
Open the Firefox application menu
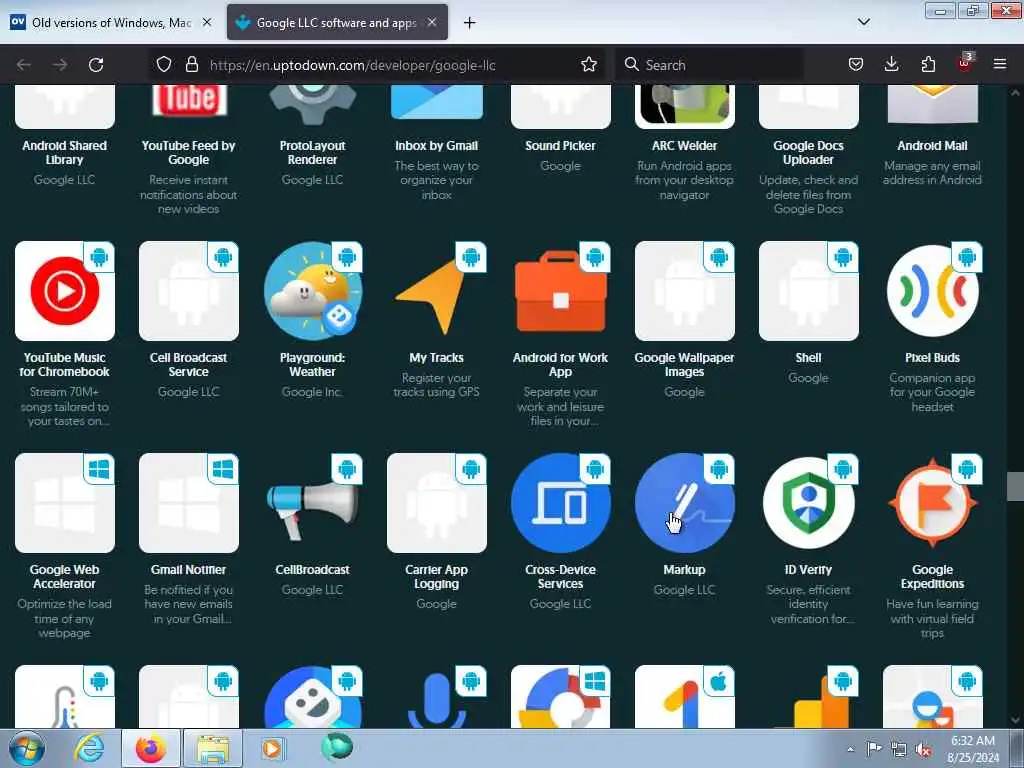(1000, 65)
